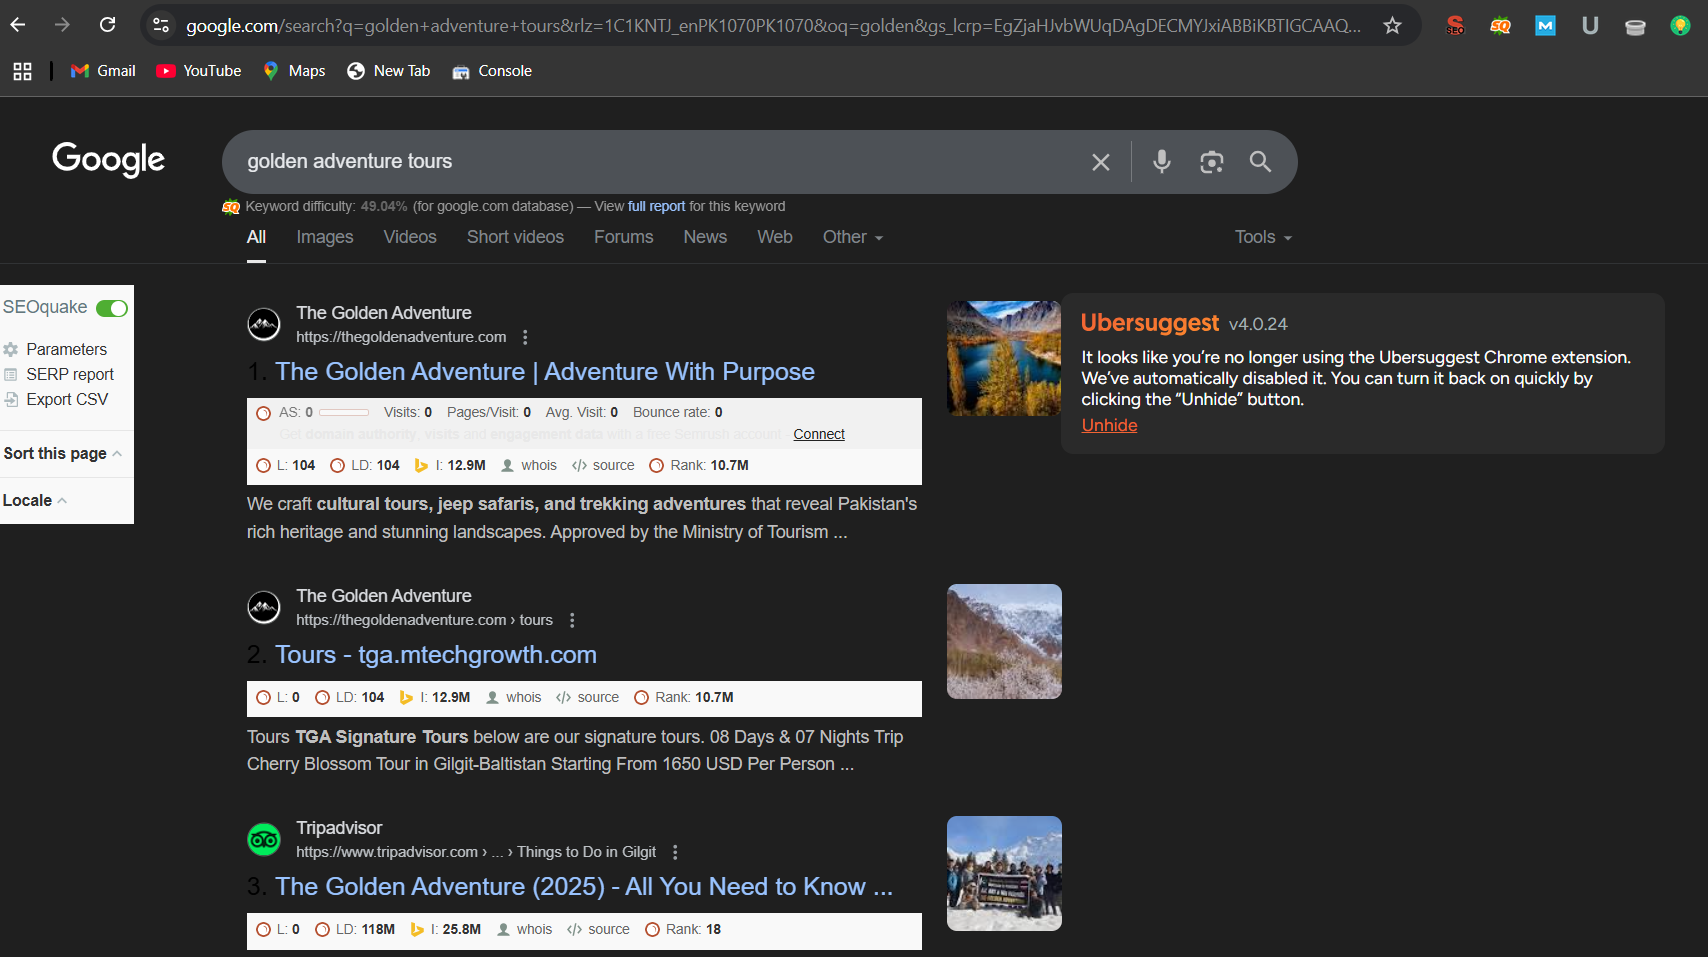The width and height of the screenshot is (1708, 957).
Task: Click the Bing index icon for first result
Action: [421, 465]
